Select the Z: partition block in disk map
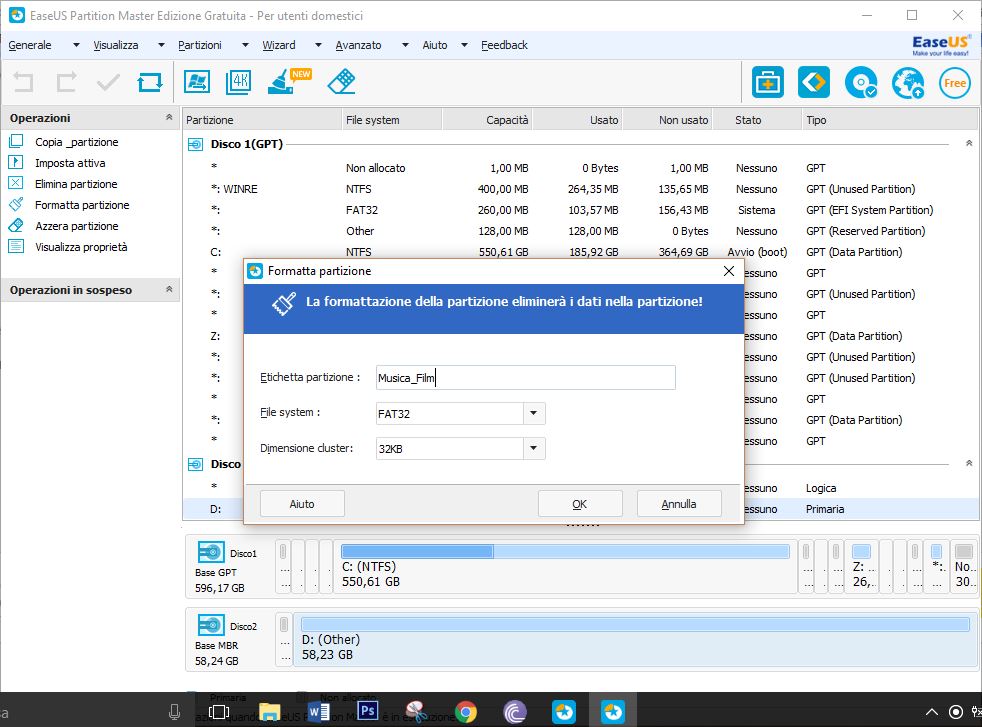Image resolution: width=982 pixels, height=727 pixels. [862, 566]
